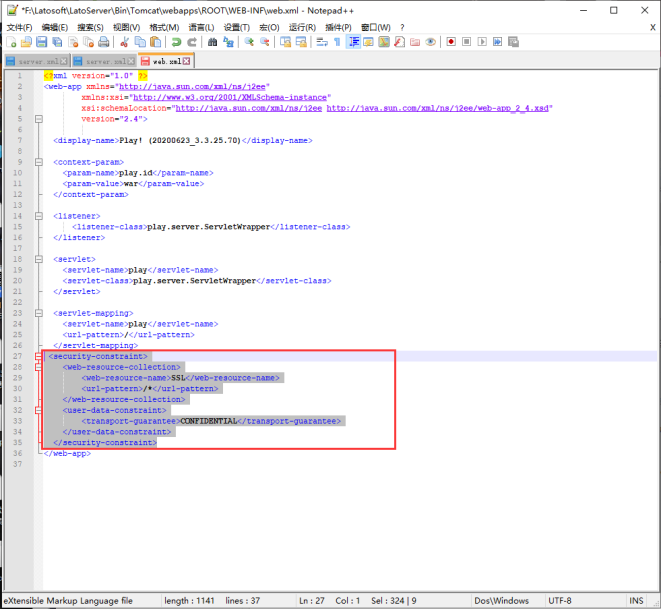
Task: Toggle show all characters
Action: coord(337,42)
